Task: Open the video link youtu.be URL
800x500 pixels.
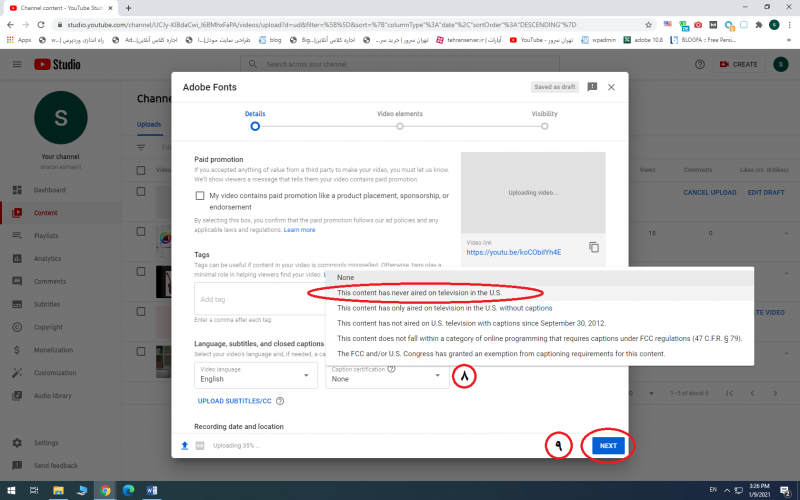Action: (513, 252)
